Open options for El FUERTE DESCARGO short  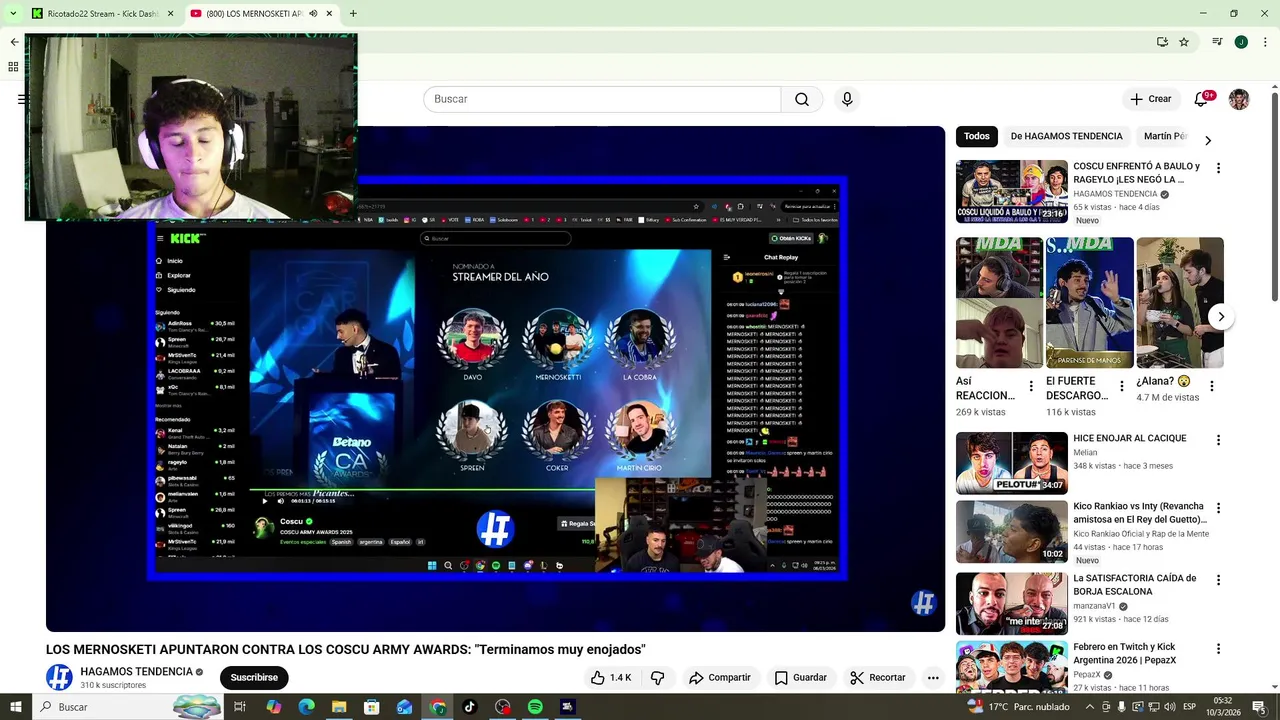1121,386
